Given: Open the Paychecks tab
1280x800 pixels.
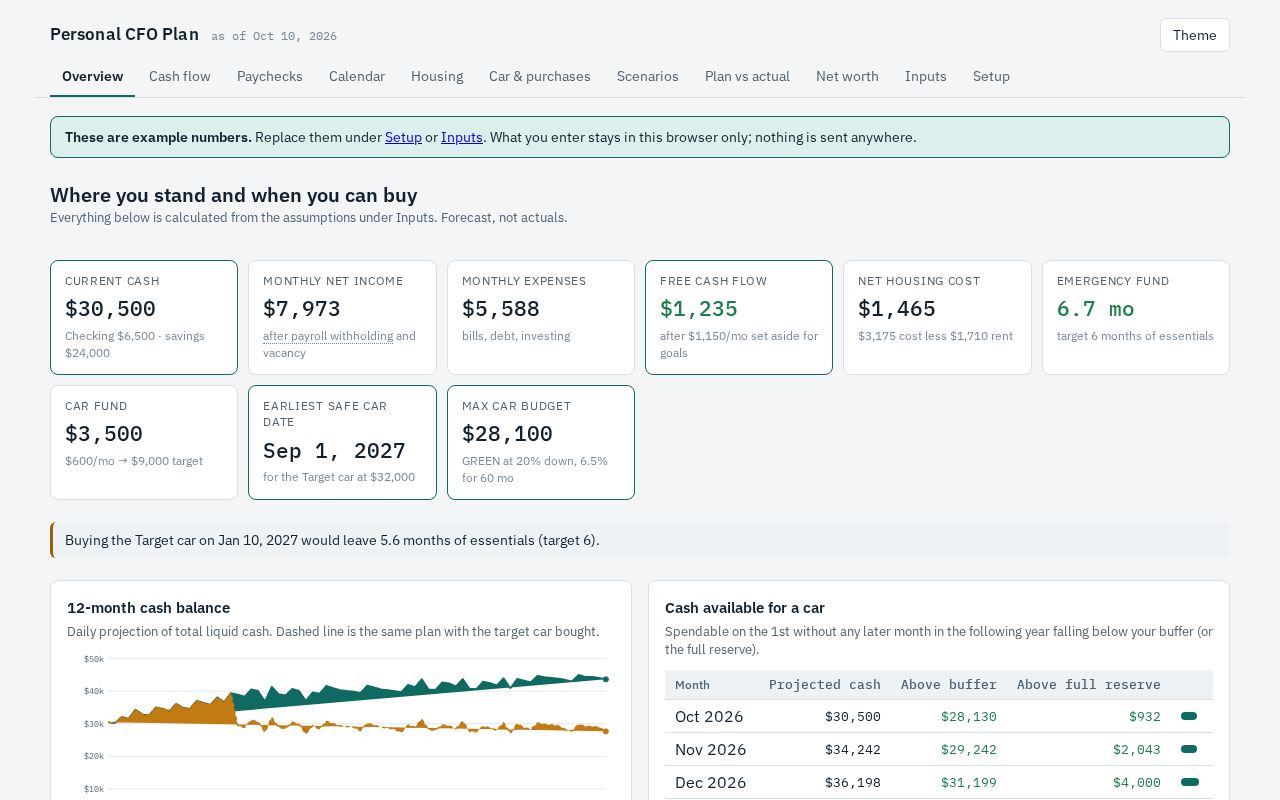Looking at the screenshot, I should coord(270,76).
